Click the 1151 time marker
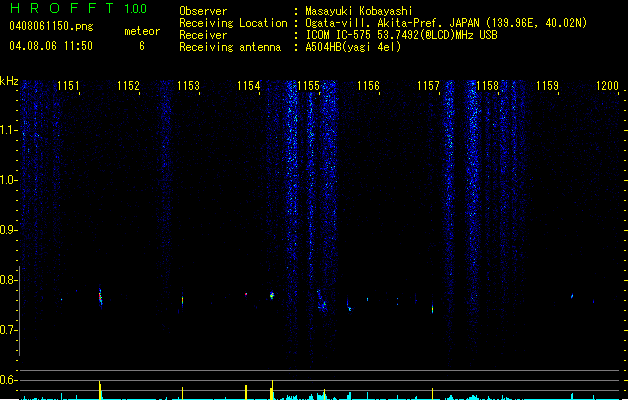Screen dimensions: 629x400 point(68,86)
